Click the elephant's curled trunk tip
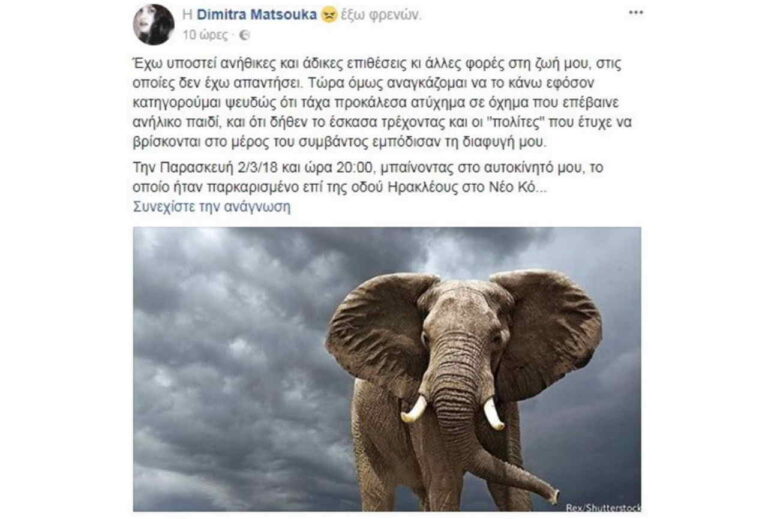 tap(549, 494)
